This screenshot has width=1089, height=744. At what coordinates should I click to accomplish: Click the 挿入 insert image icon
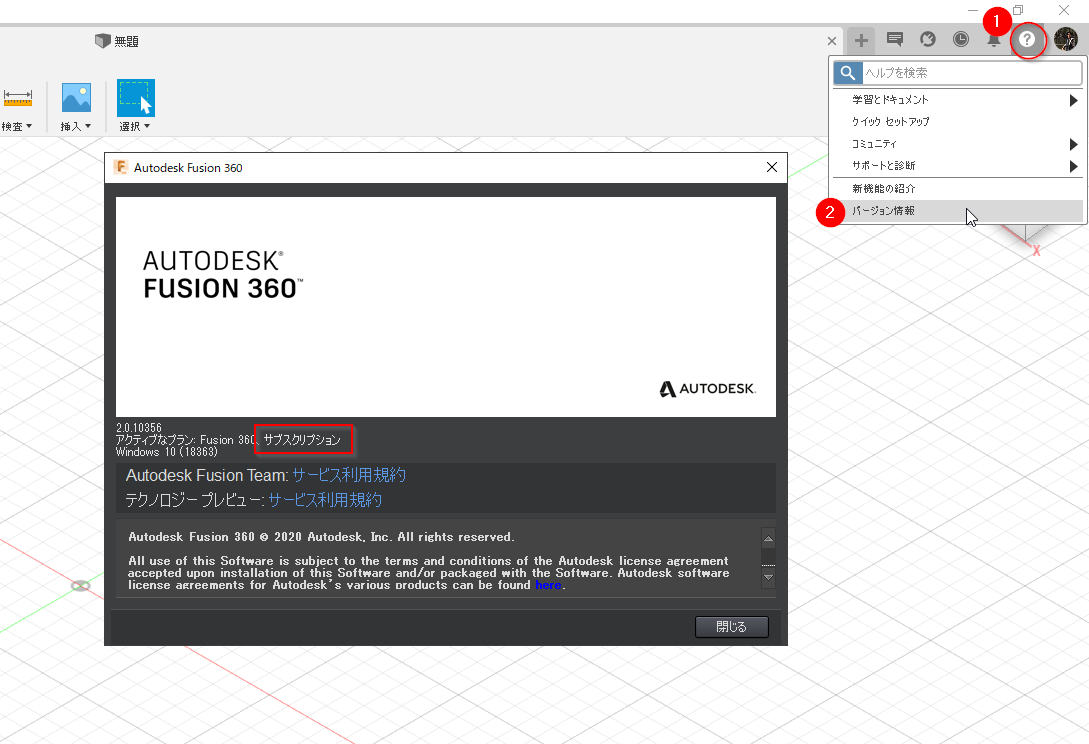[x=76, y=97]
